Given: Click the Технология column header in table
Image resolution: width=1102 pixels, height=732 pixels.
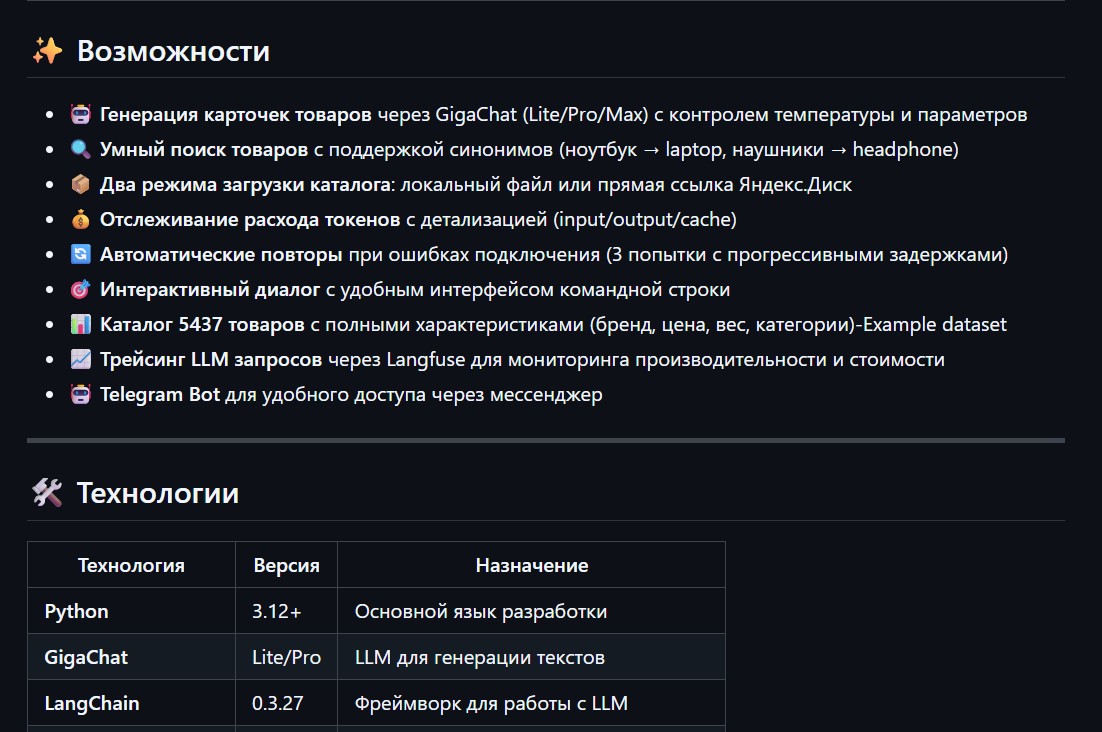Looking at the screenshot, I should click(x=131, y=566).
